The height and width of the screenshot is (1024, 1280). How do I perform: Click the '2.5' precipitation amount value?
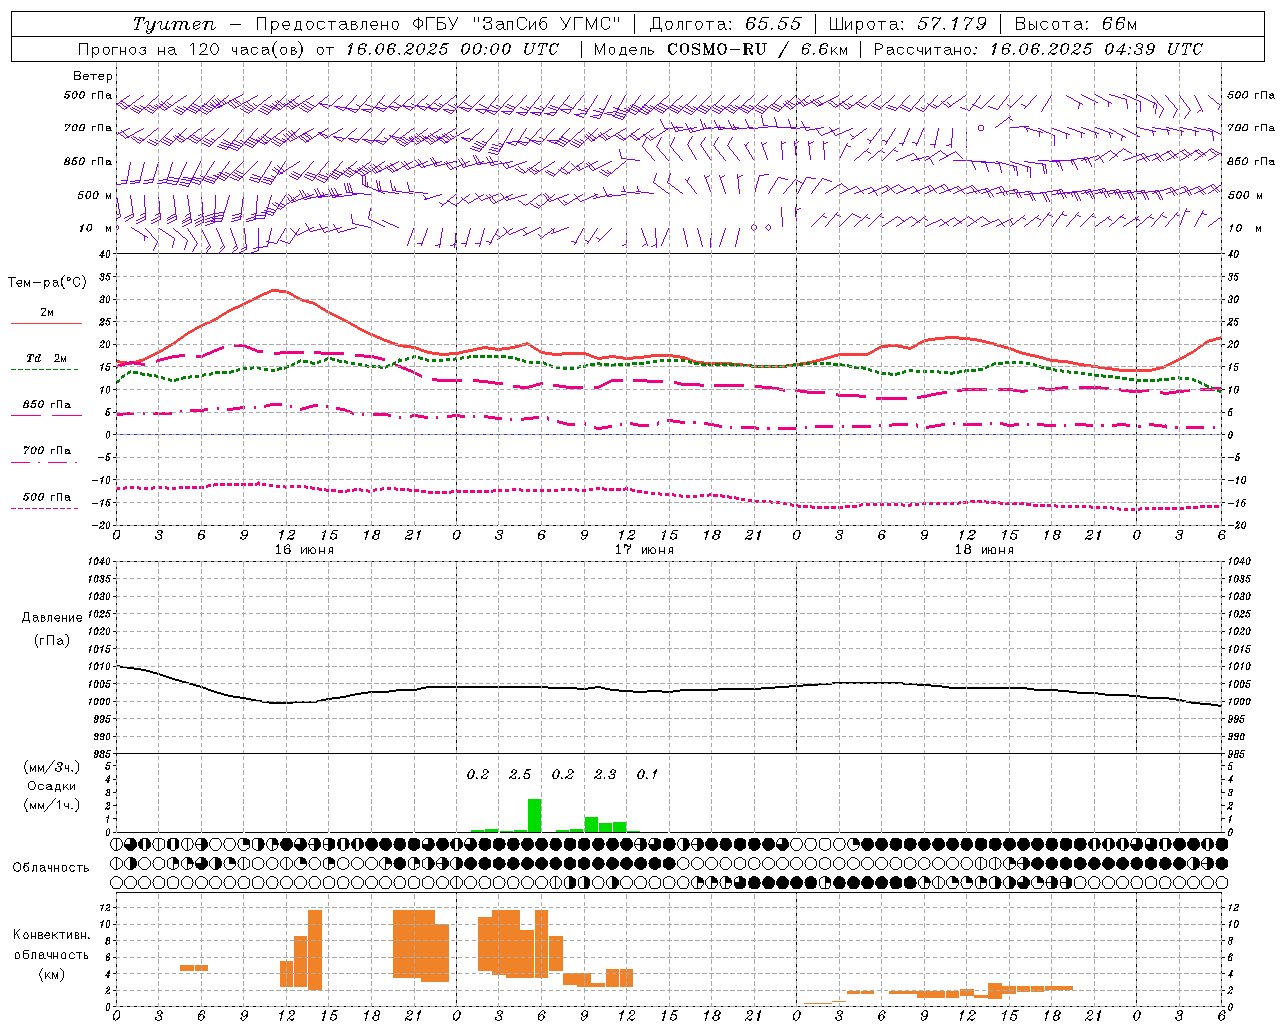(520, 775)
